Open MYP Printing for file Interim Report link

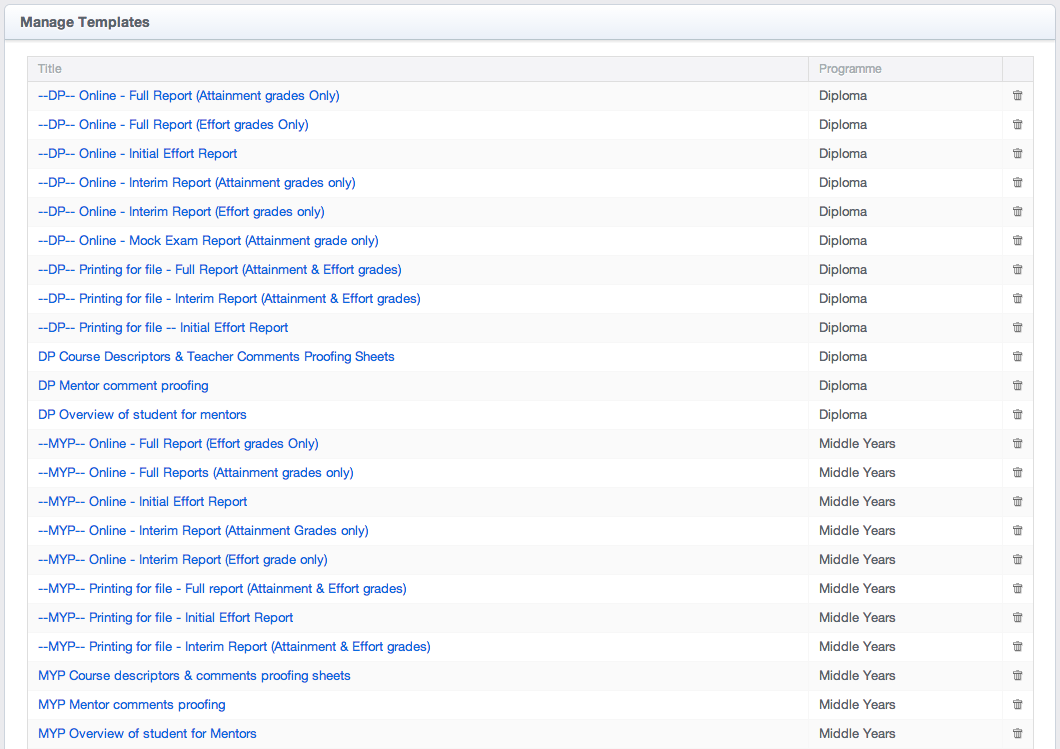[x=235, y=648]
